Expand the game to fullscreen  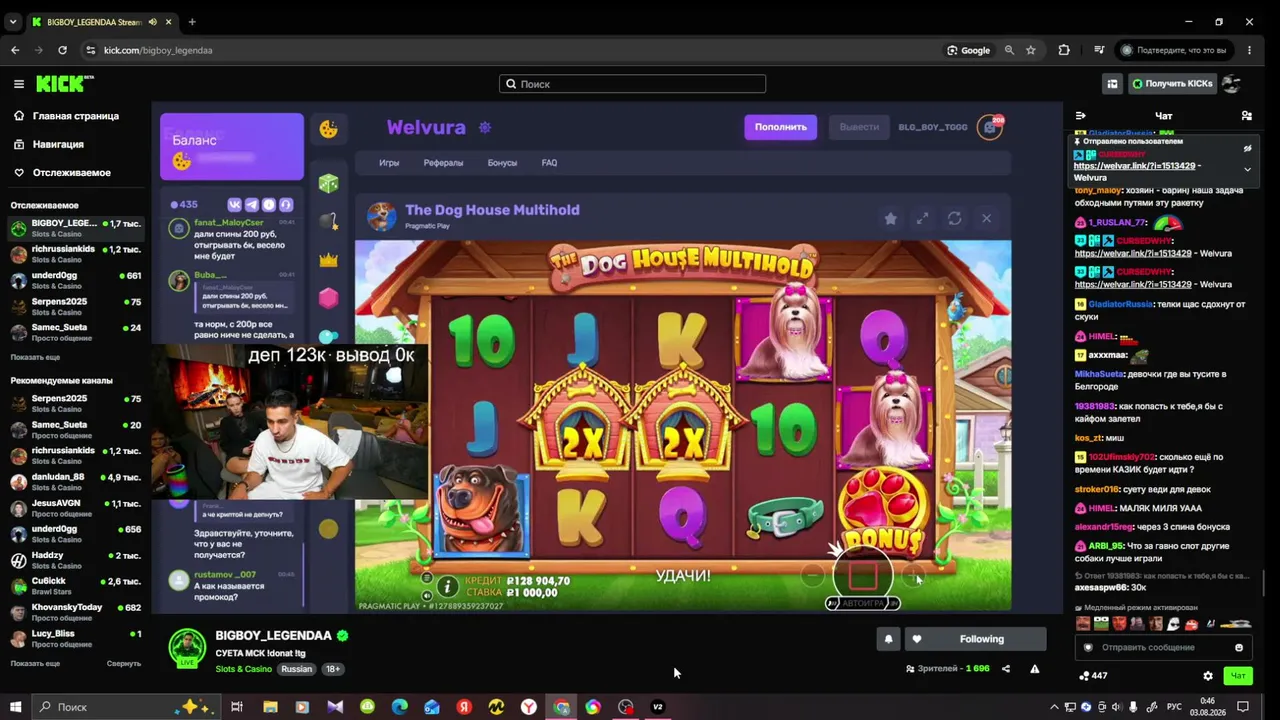point(922,218)
